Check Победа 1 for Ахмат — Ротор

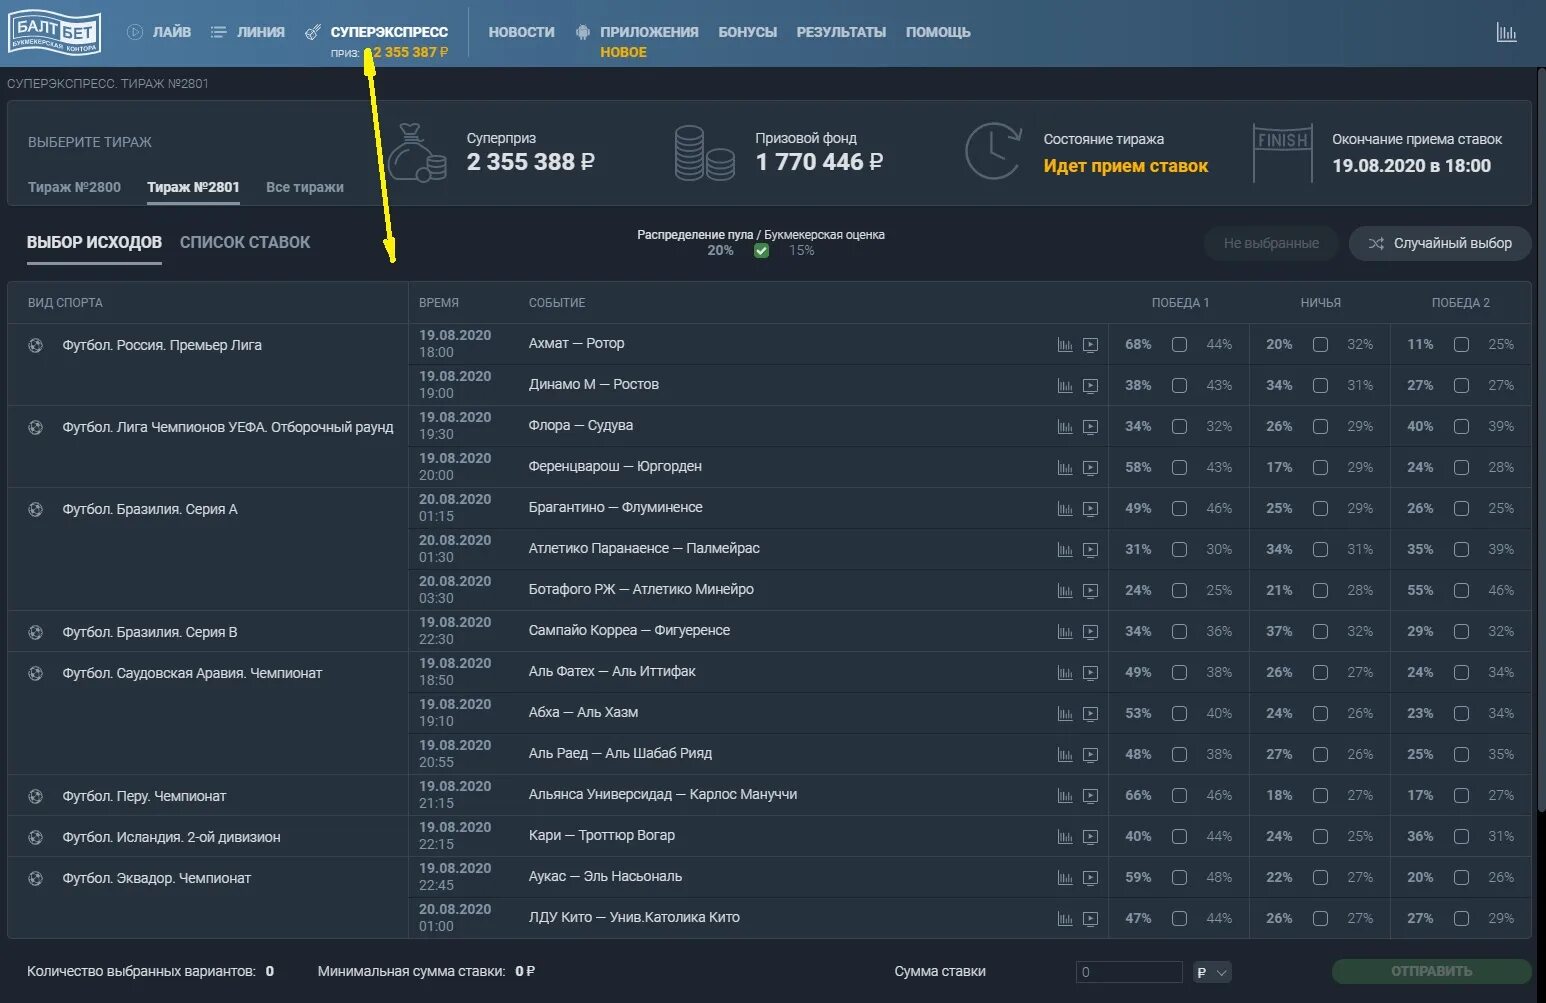1180,345
